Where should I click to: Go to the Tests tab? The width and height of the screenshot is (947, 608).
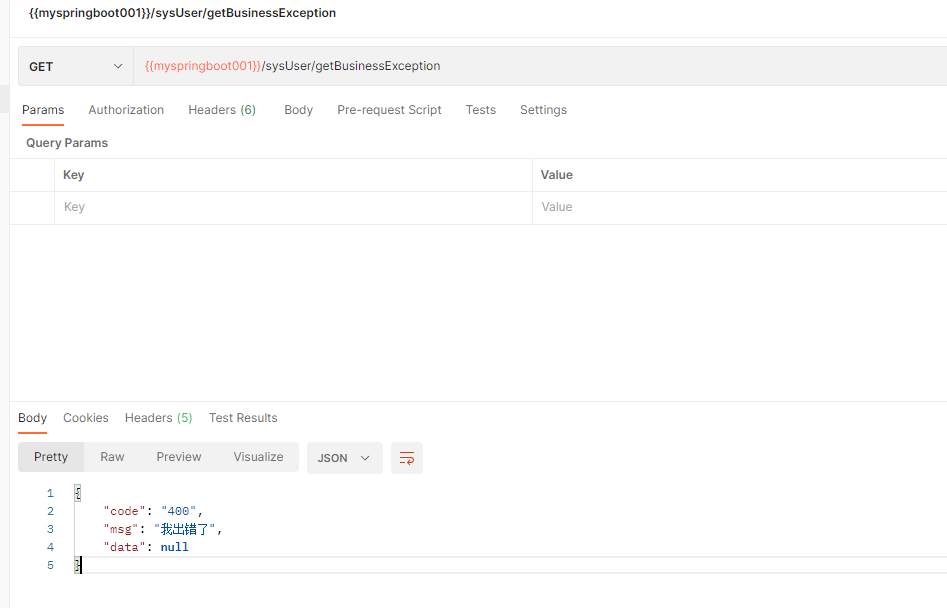(x=480, y=110)
